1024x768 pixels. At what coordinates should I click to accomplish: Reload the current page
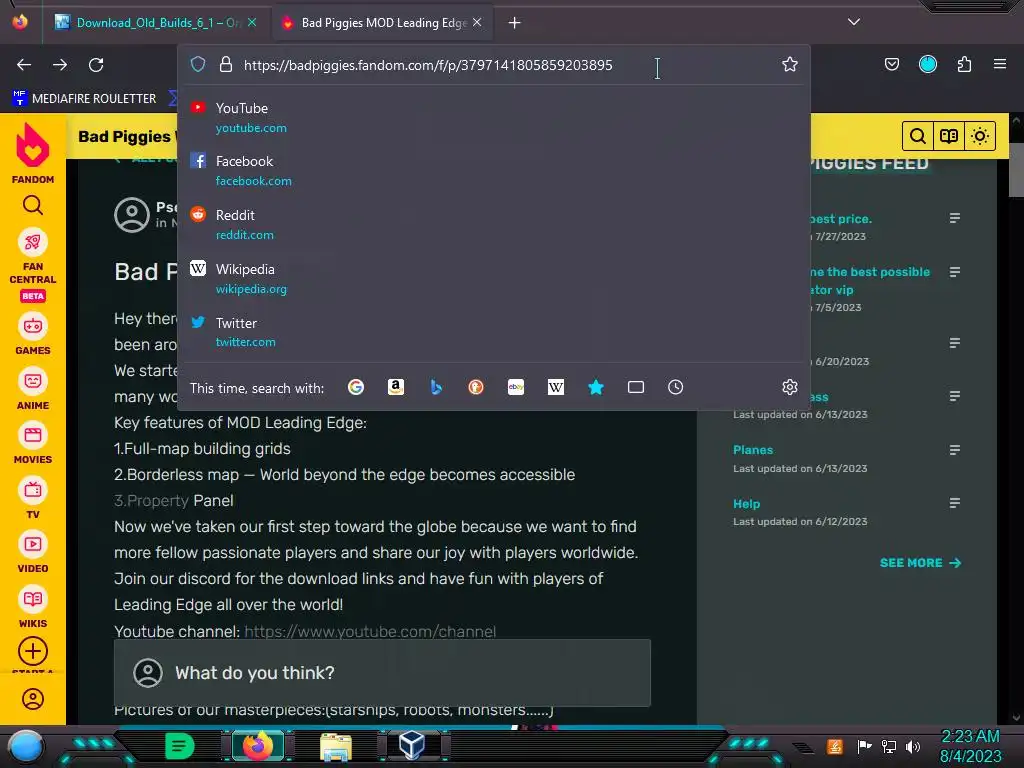[96, 65]
